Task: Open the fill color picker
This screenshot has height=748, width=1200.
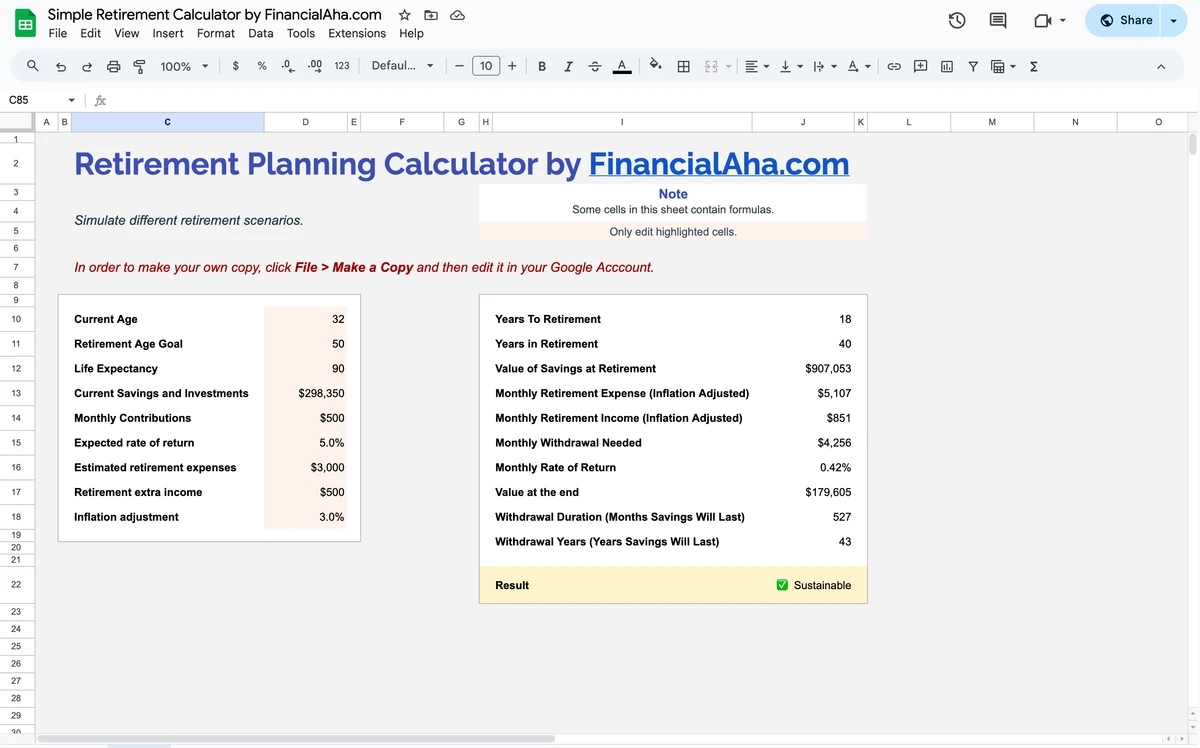Action: point(656,66)
